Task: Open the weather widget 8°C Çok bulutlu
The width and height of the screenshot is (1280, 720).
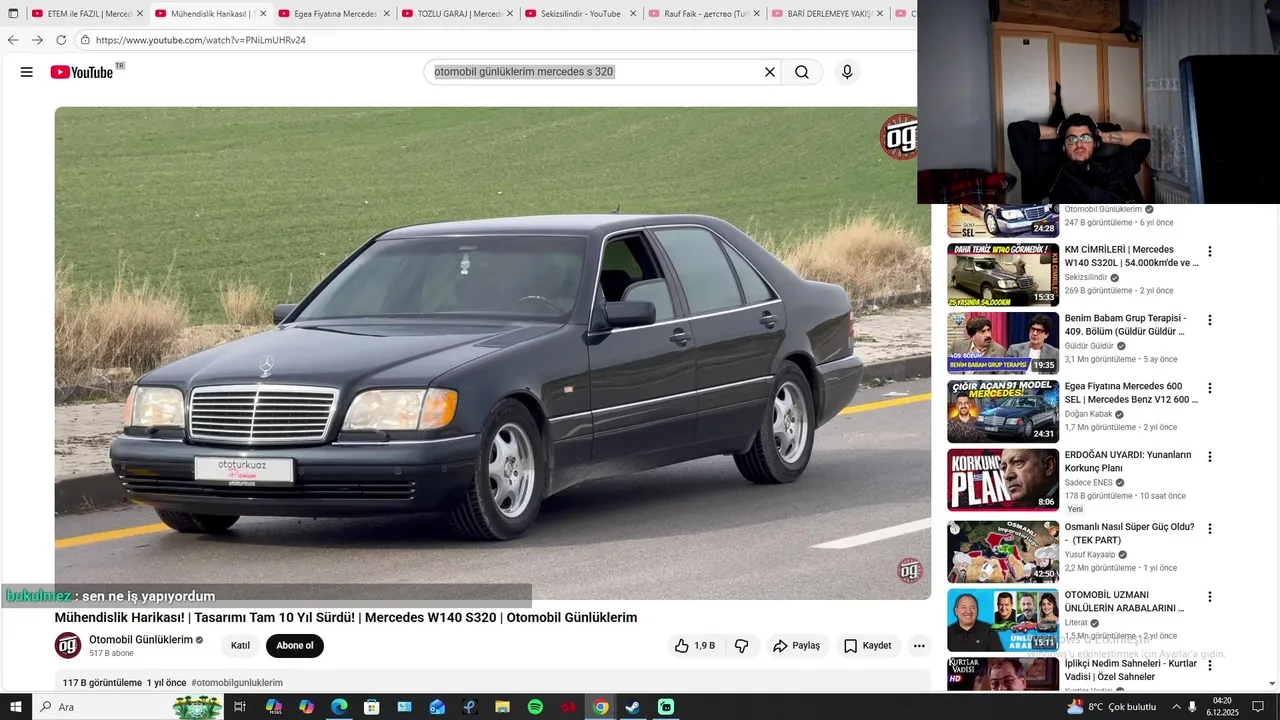Action: (x=1111, y=707)
